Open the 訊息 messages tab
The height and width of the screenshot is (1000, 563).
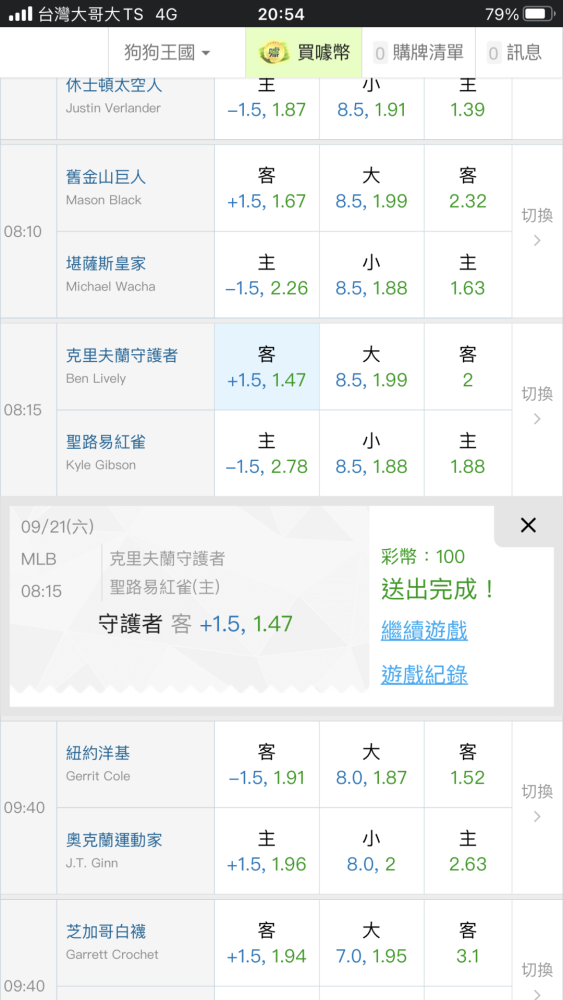515,52
